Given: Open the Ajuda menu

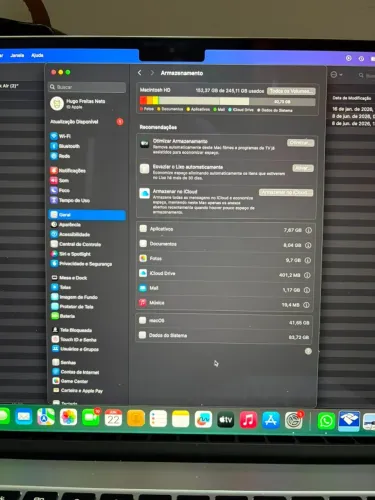Looking at the screenshot, I should pyautogui.click(x=37, y=55).
